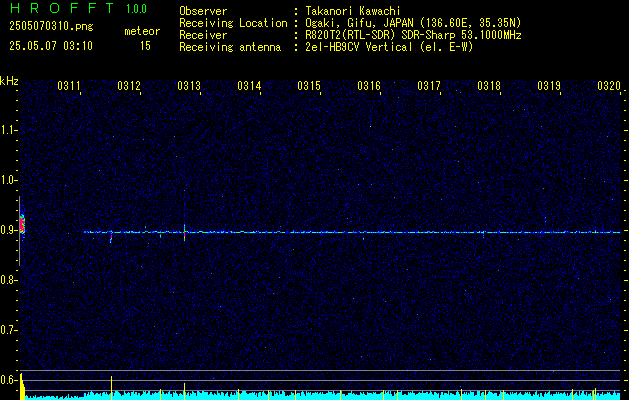Click the 0319 time marker
Image resolution: width=629 pixels, height=400 pixels.
[549, 86]
